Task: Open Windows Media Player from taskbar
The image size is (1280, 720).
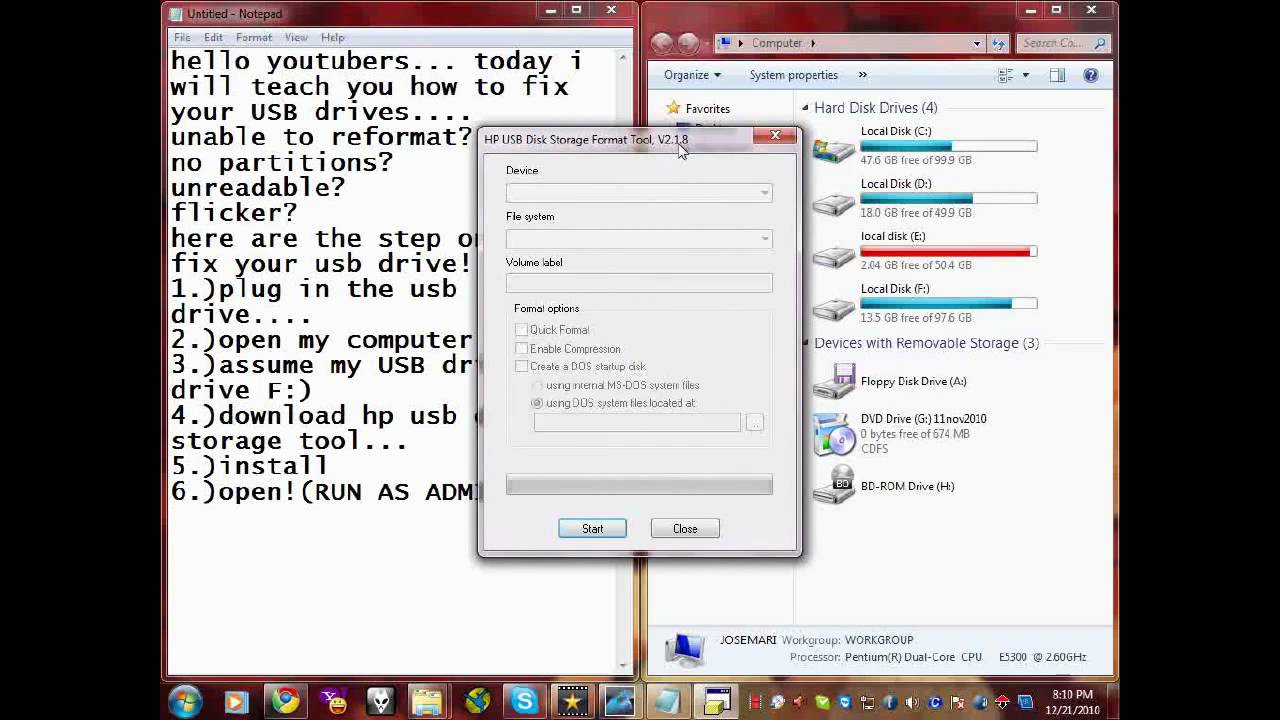Action: (236, 702)
